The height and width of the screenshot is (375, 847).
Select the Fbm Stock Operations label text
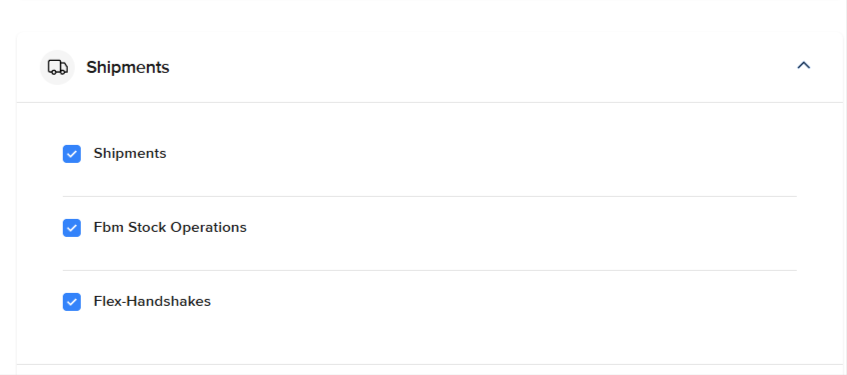click(170, 227)
